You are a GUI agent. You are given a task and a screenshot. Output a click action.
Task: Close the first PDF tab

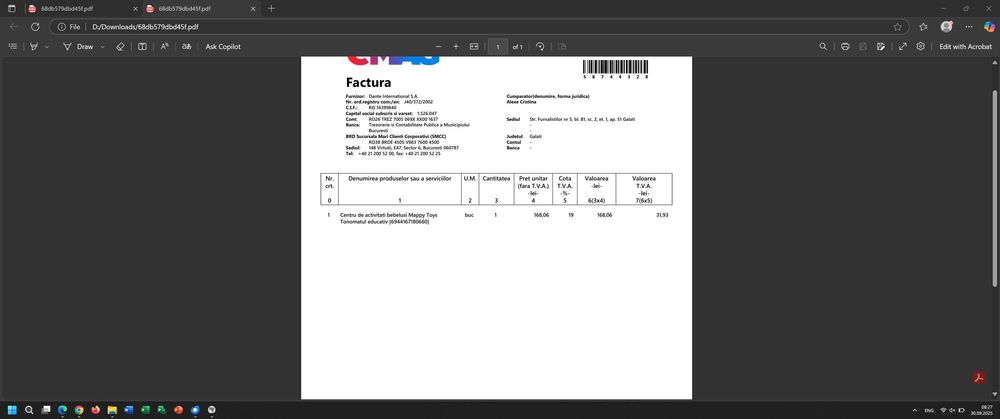tap(135, 9)
